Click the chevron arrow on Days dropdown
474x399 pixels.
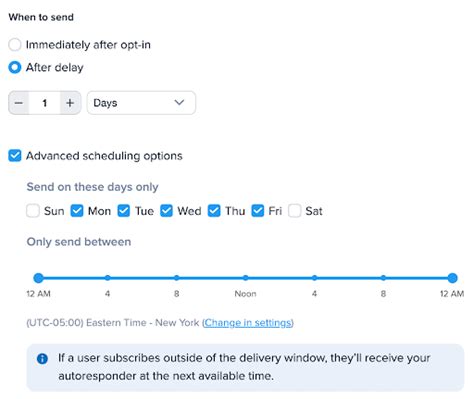point(179,102)
